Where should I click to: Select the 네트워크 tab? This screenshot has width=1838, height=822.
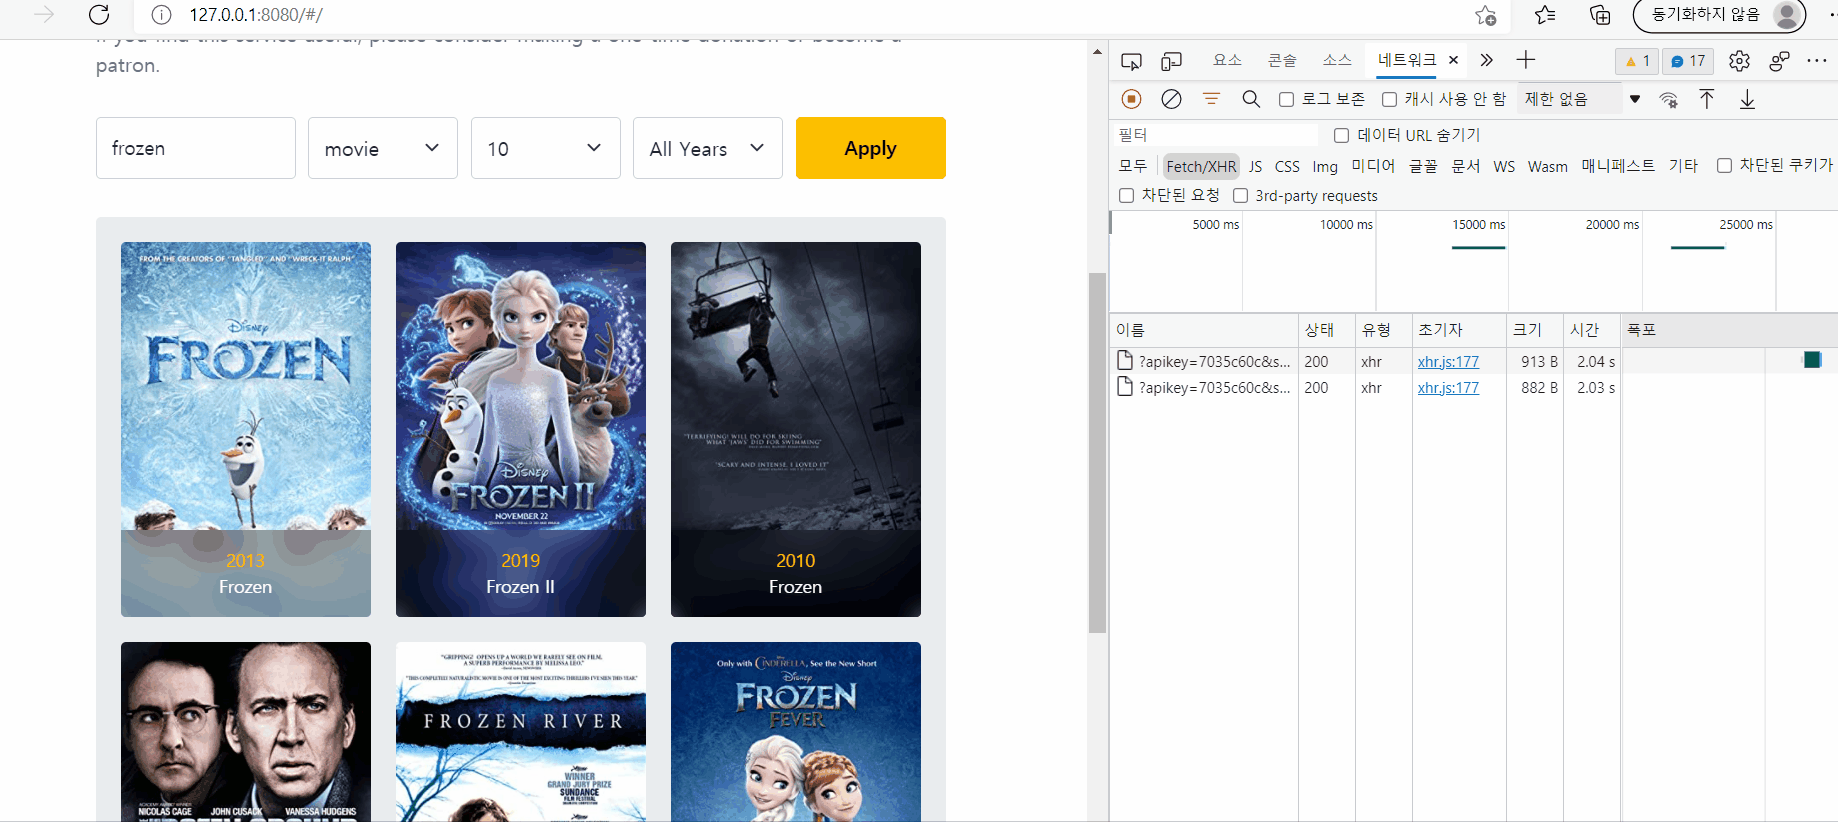pos(1407,60)
